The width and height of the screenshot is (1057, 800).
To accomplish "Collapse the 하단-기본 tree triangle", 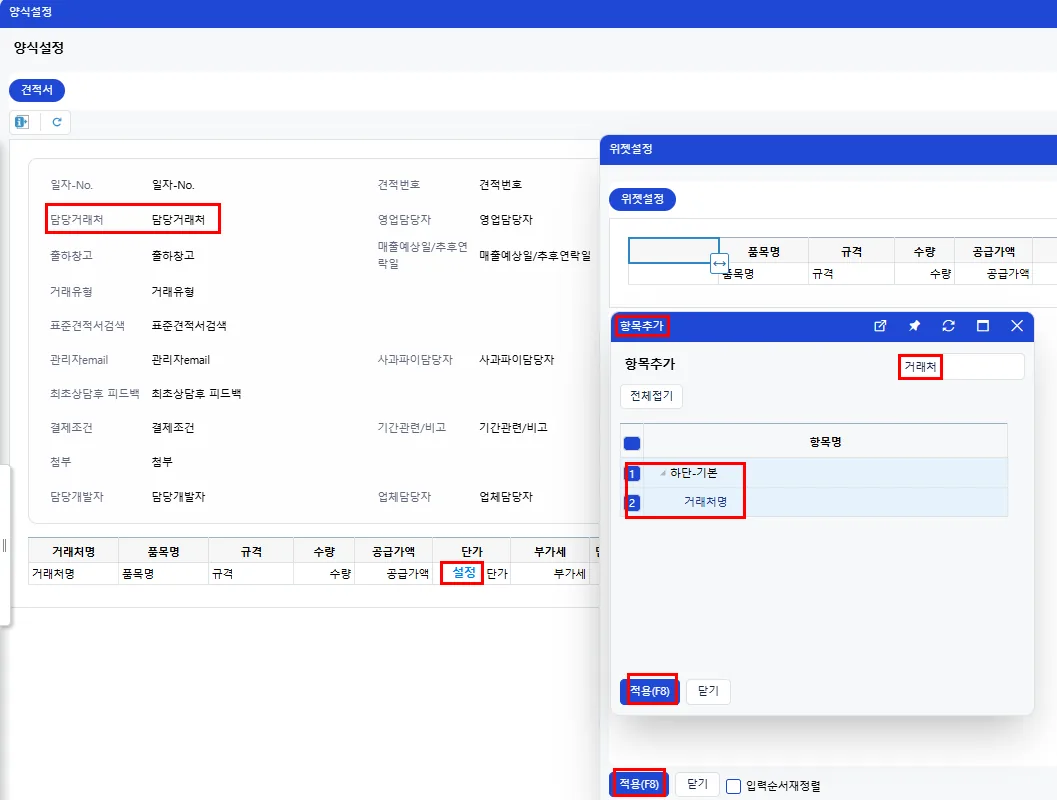I will (663, 473).
